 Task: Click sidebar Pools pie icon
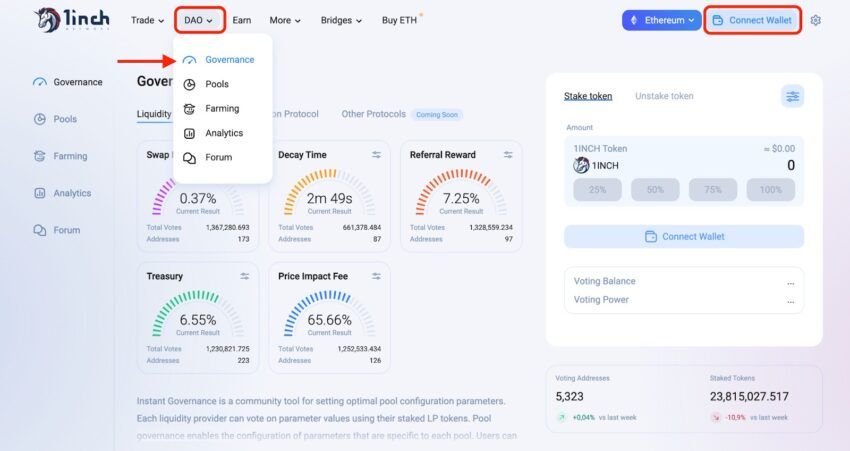tap(40, 119)
